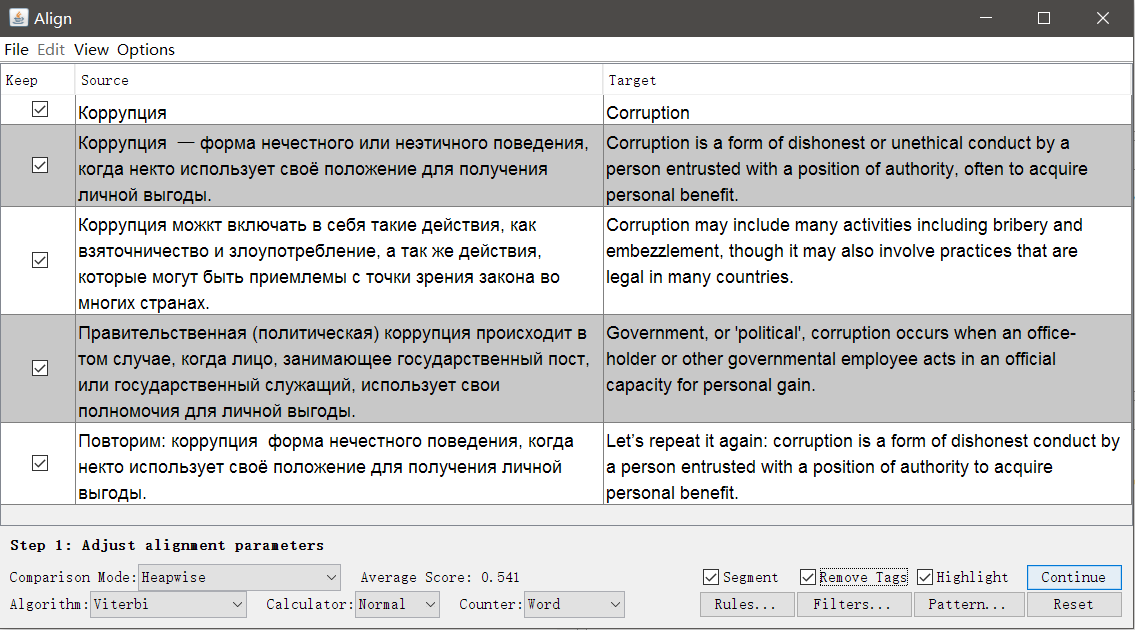Select source cell starting 'Коррупция — форма нечестного'

point(339,166)
